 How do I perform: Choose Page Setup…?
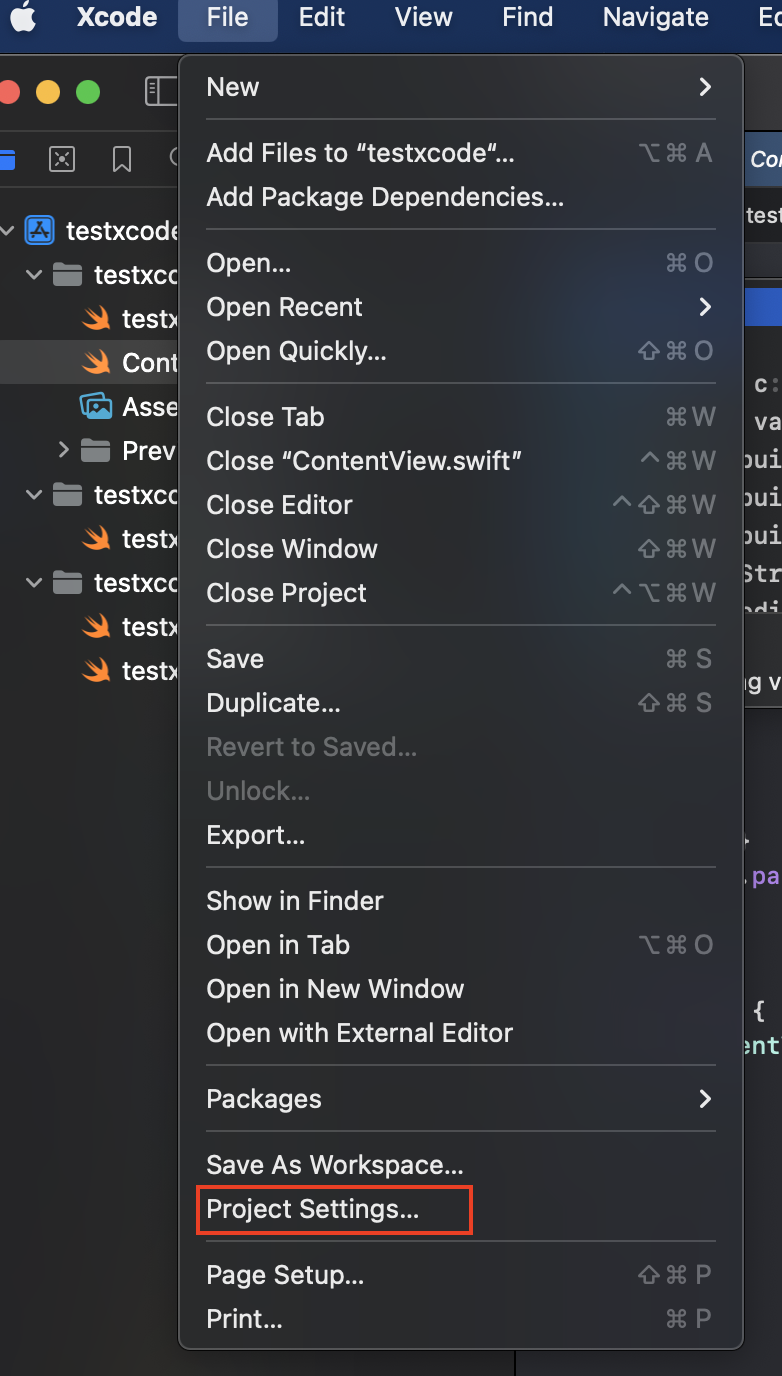tap(461, 1275)
